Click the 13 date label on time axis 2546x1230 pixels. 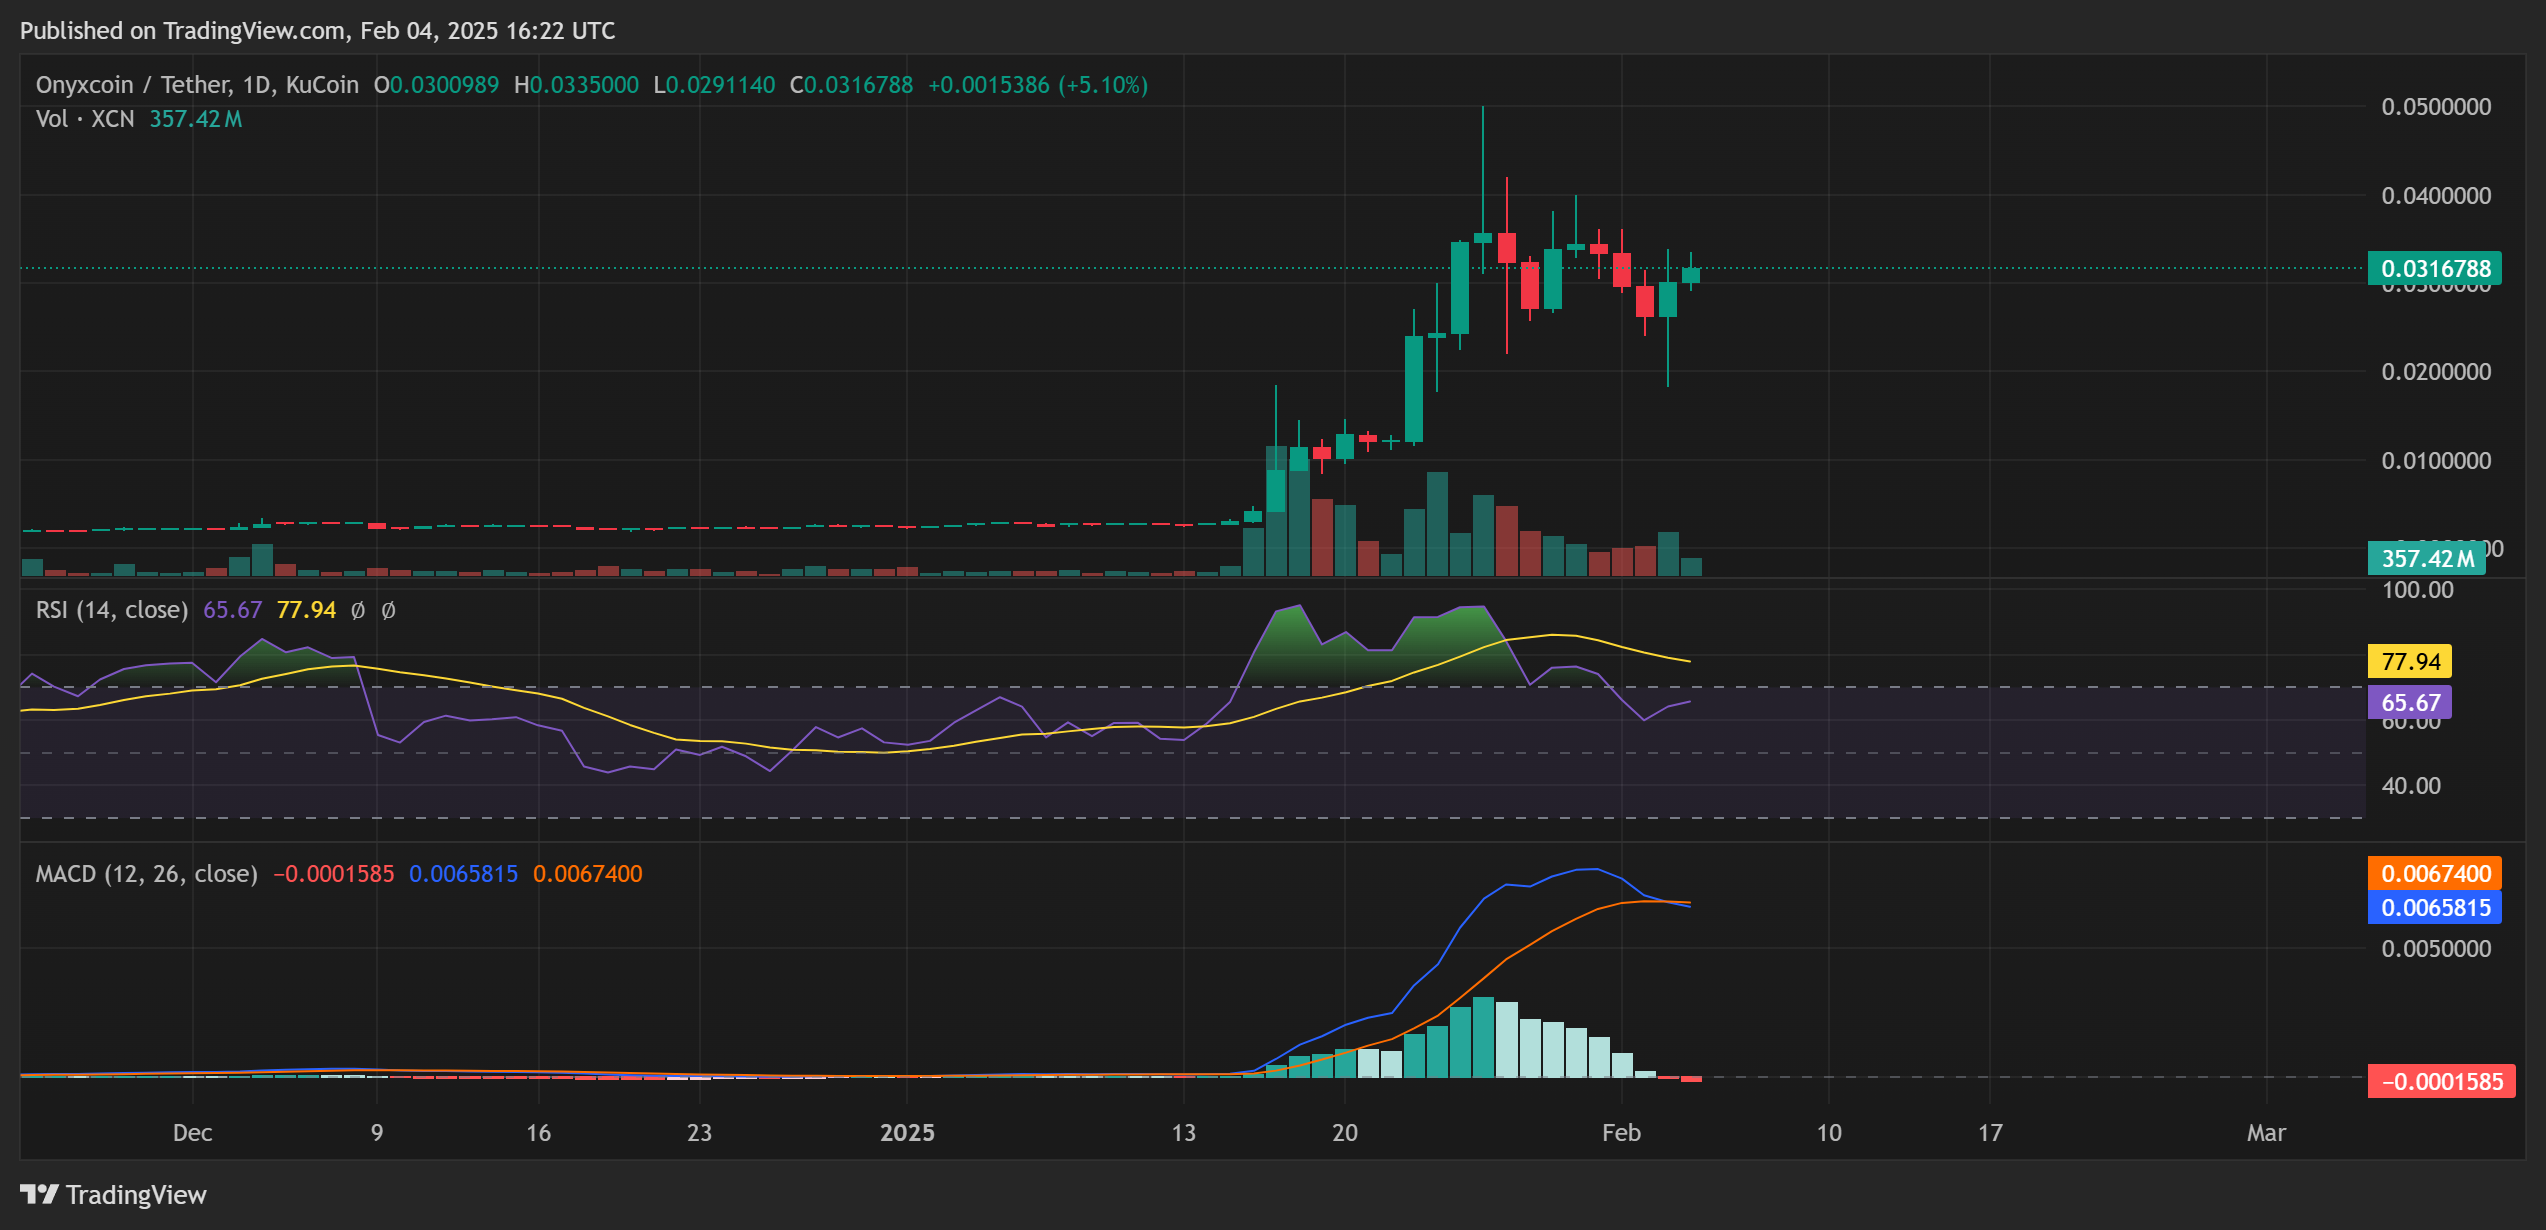(x=1184, y=1133)
